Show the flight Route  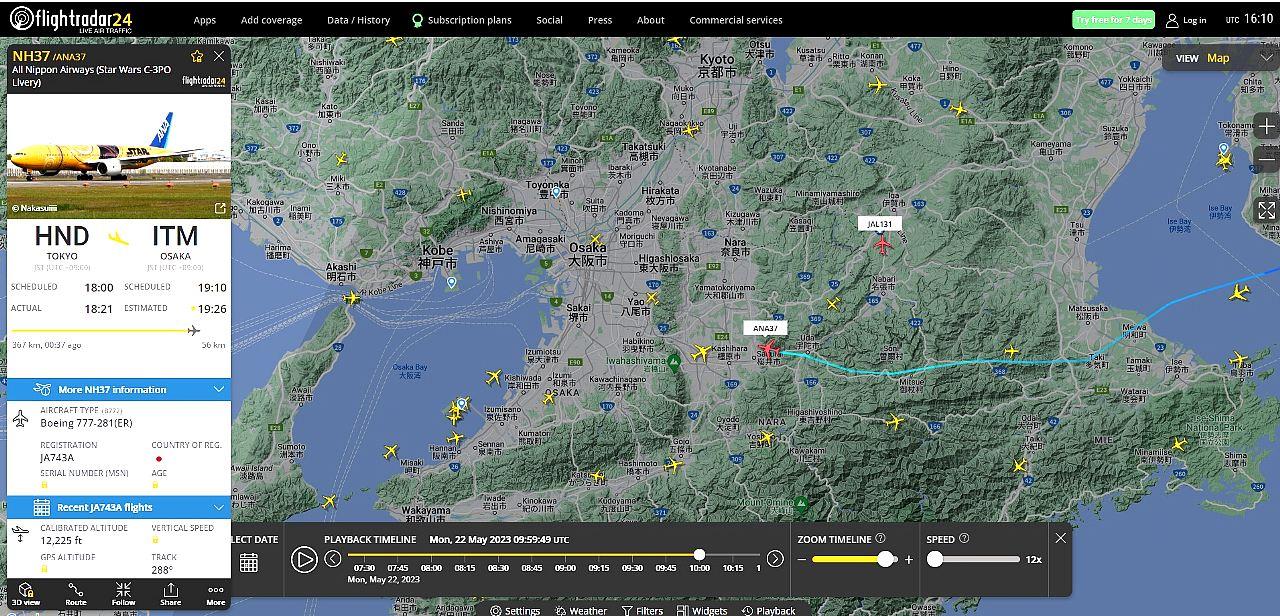pyautogui.click(x=76, y=594)
